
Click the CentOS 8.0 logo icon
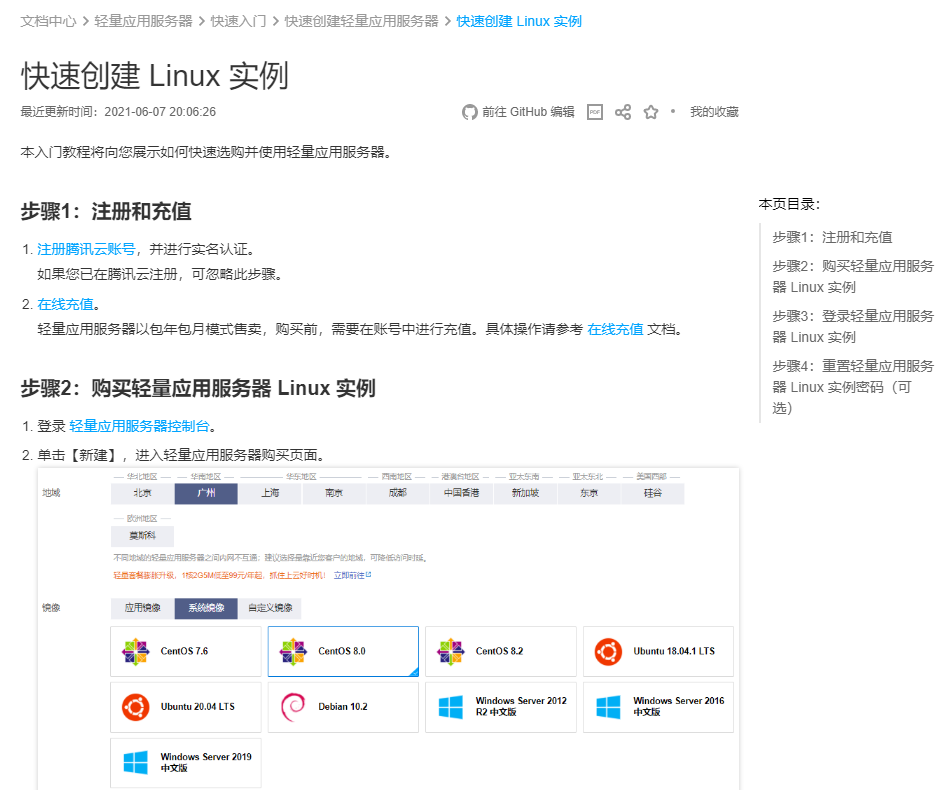[x=293, y=652]
